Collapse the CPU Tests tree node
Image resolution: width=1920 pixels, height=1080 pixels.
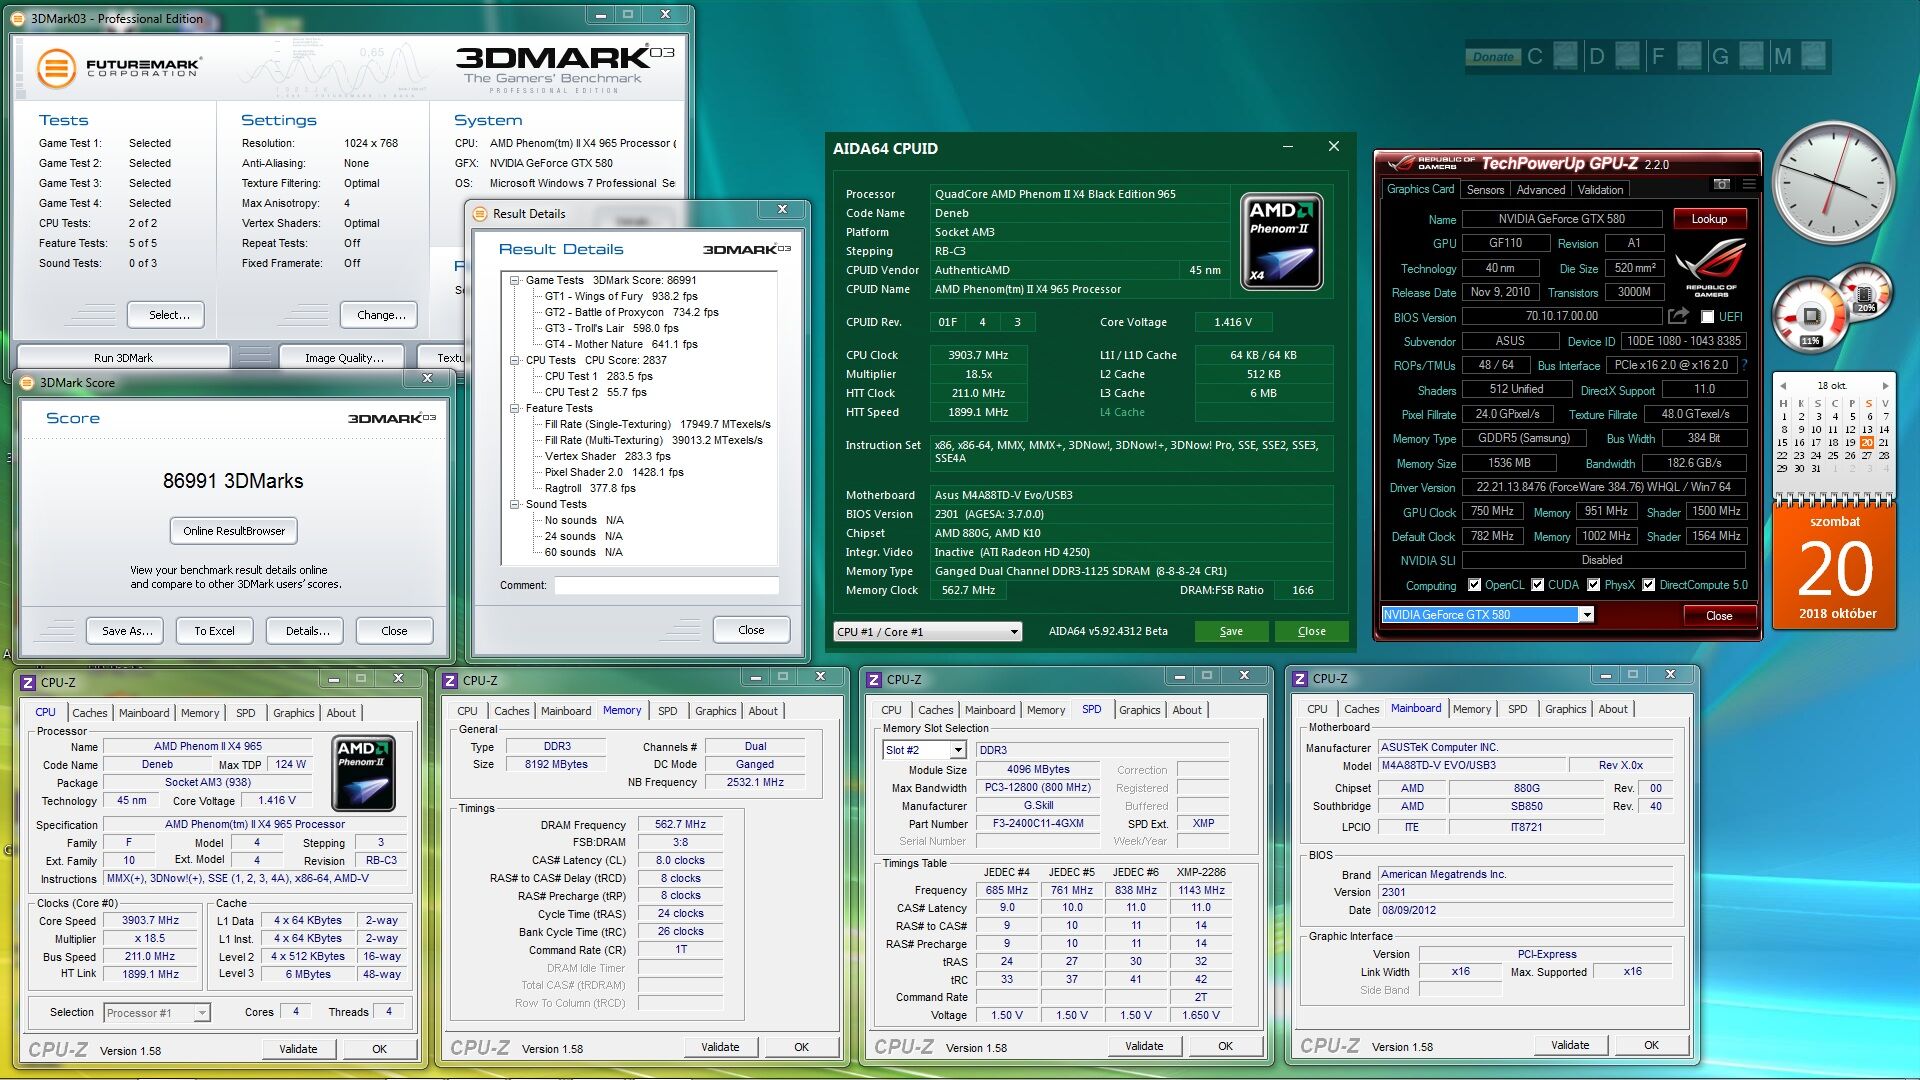(x=515, y=360)
